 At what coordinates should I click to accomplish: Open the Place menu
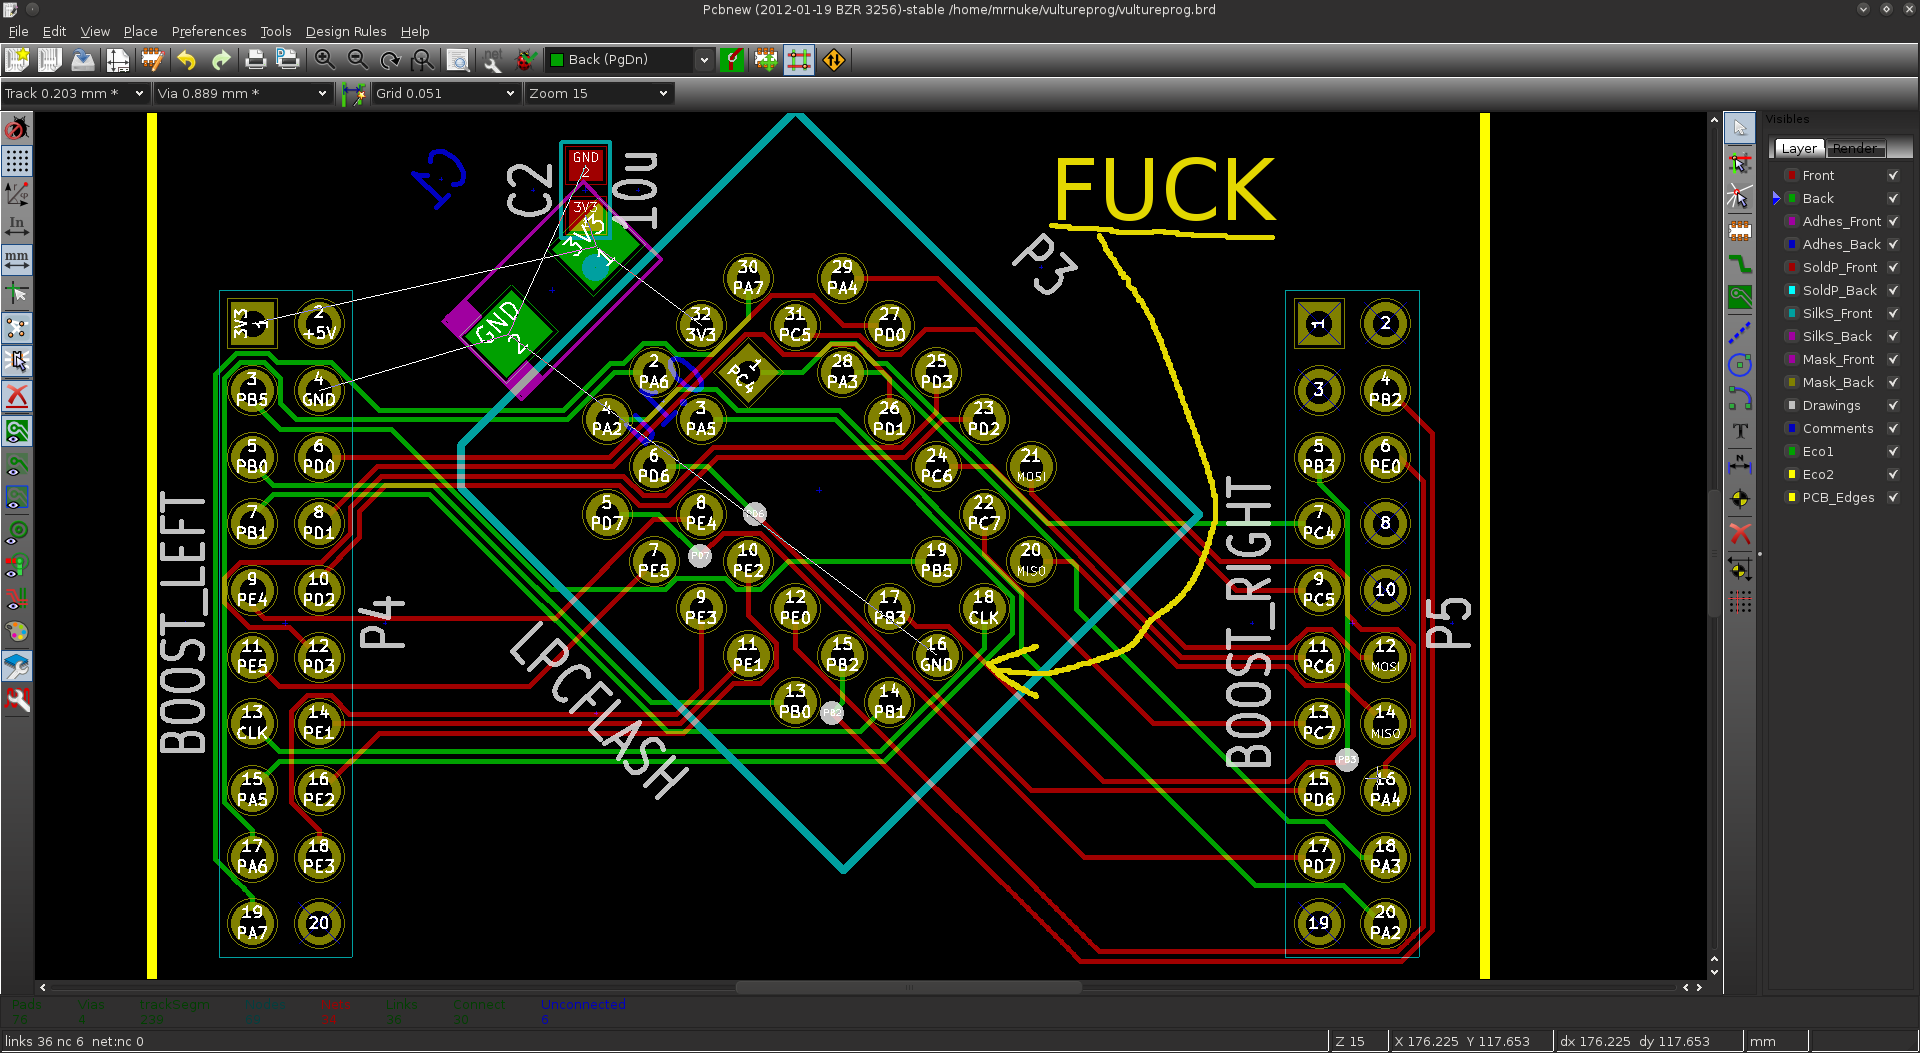click(x=140, y=31)
